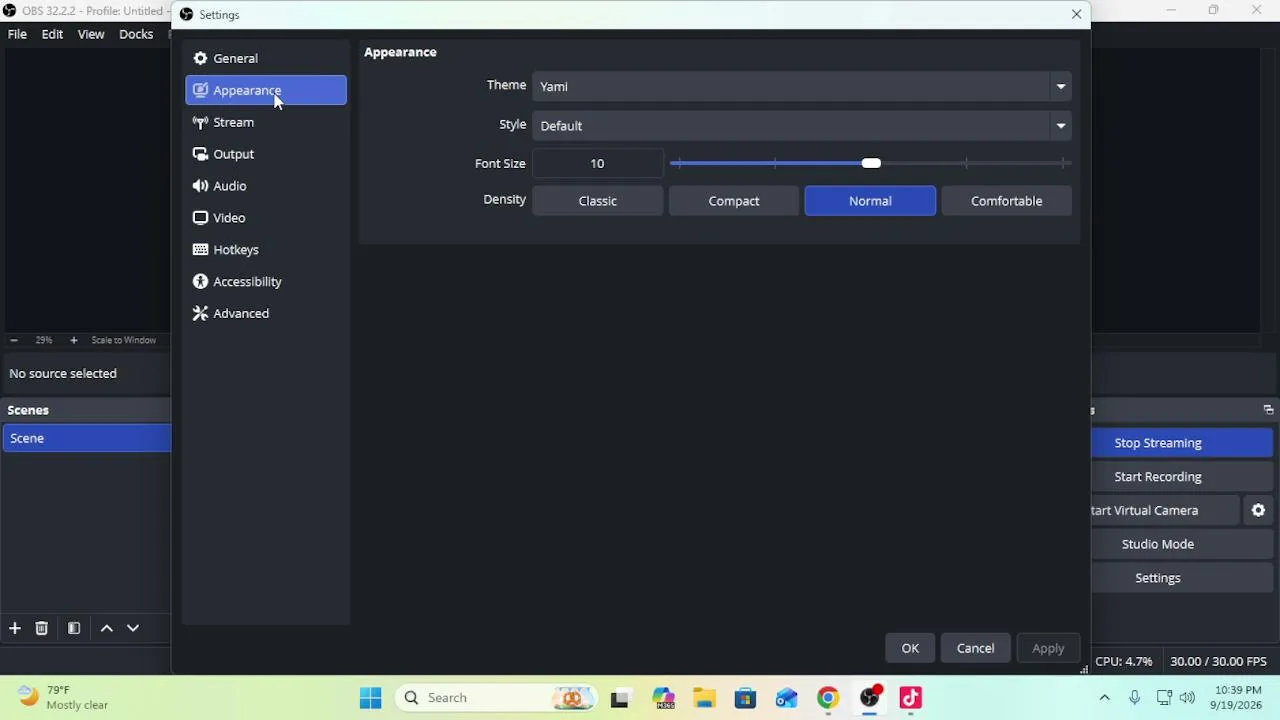Screen dimensions: 1280x720
Task: Move scene up with the up arrow
Action: click(107, 628)
